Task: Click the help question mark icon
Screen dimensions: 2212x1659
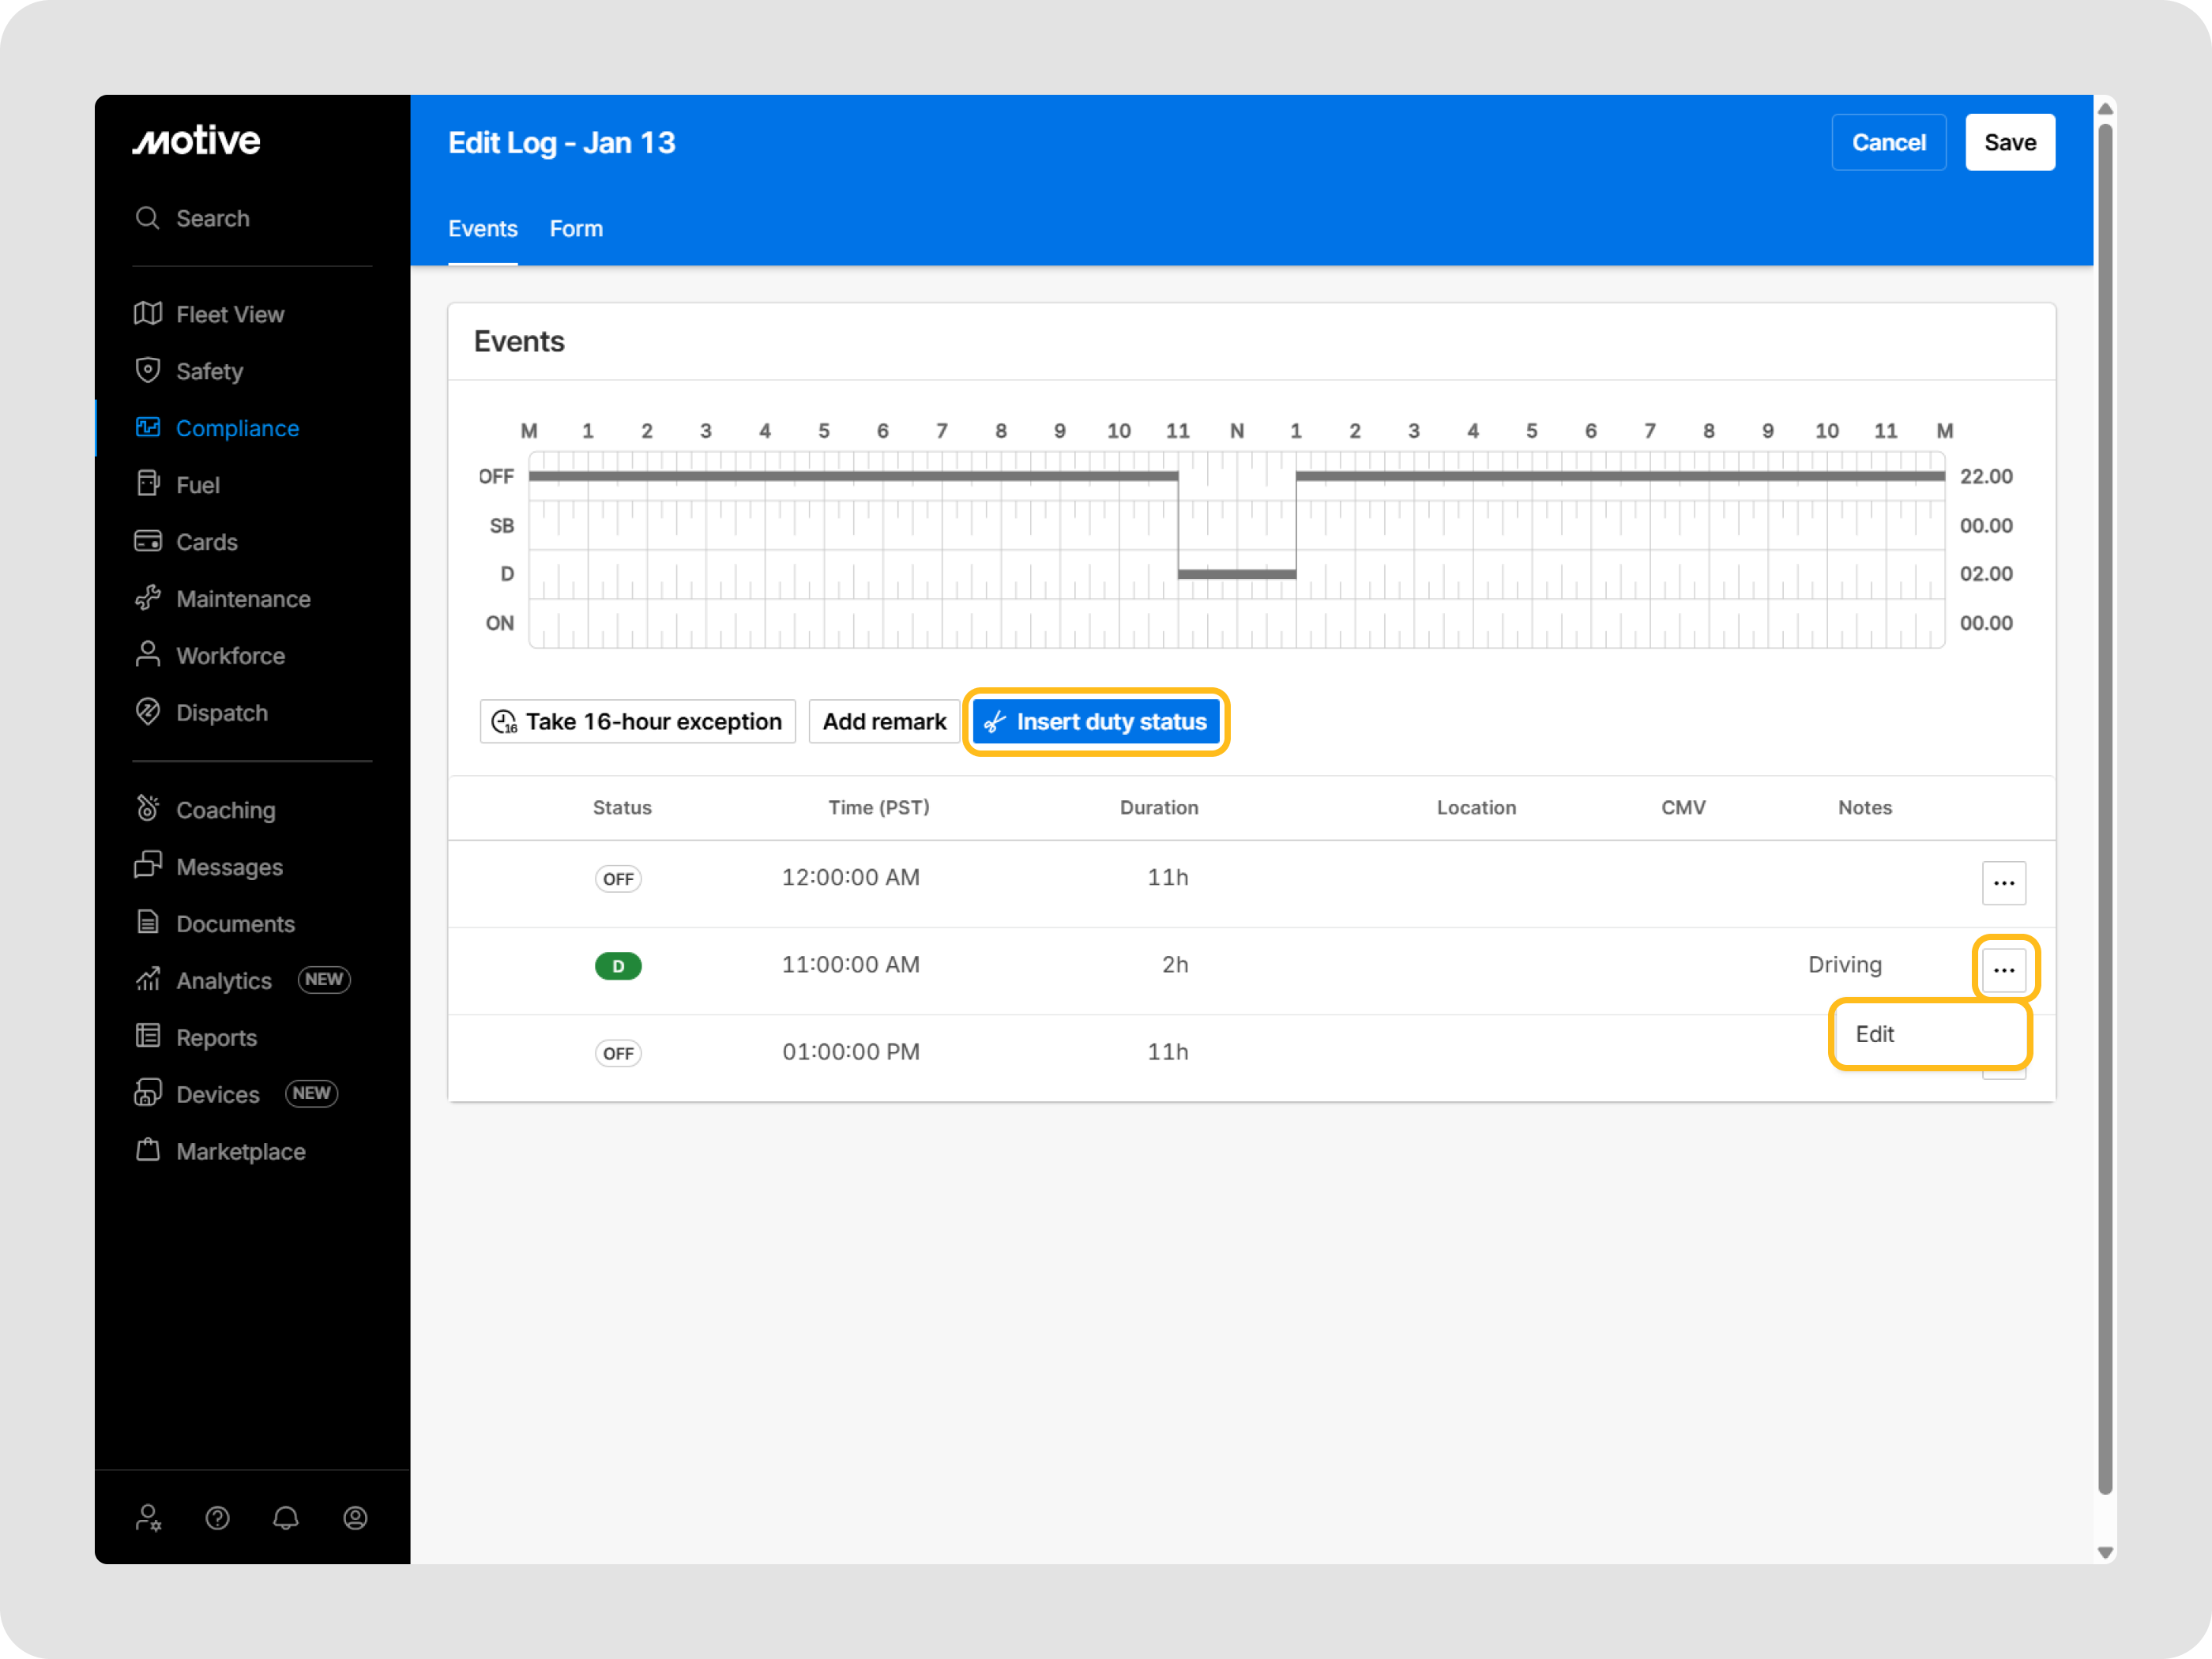Action: [217, 1518]
